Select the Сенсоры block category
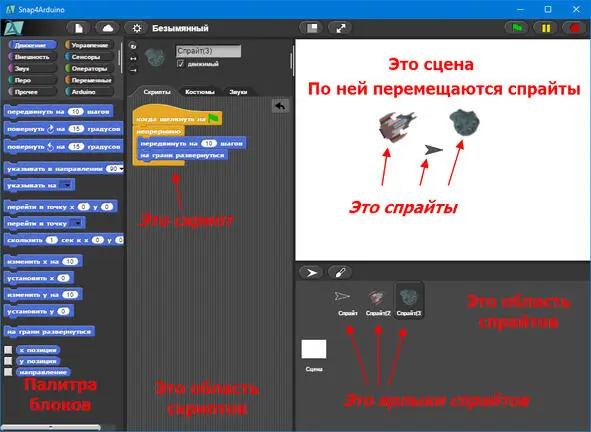591x432 pixels. tap(89, 57)
